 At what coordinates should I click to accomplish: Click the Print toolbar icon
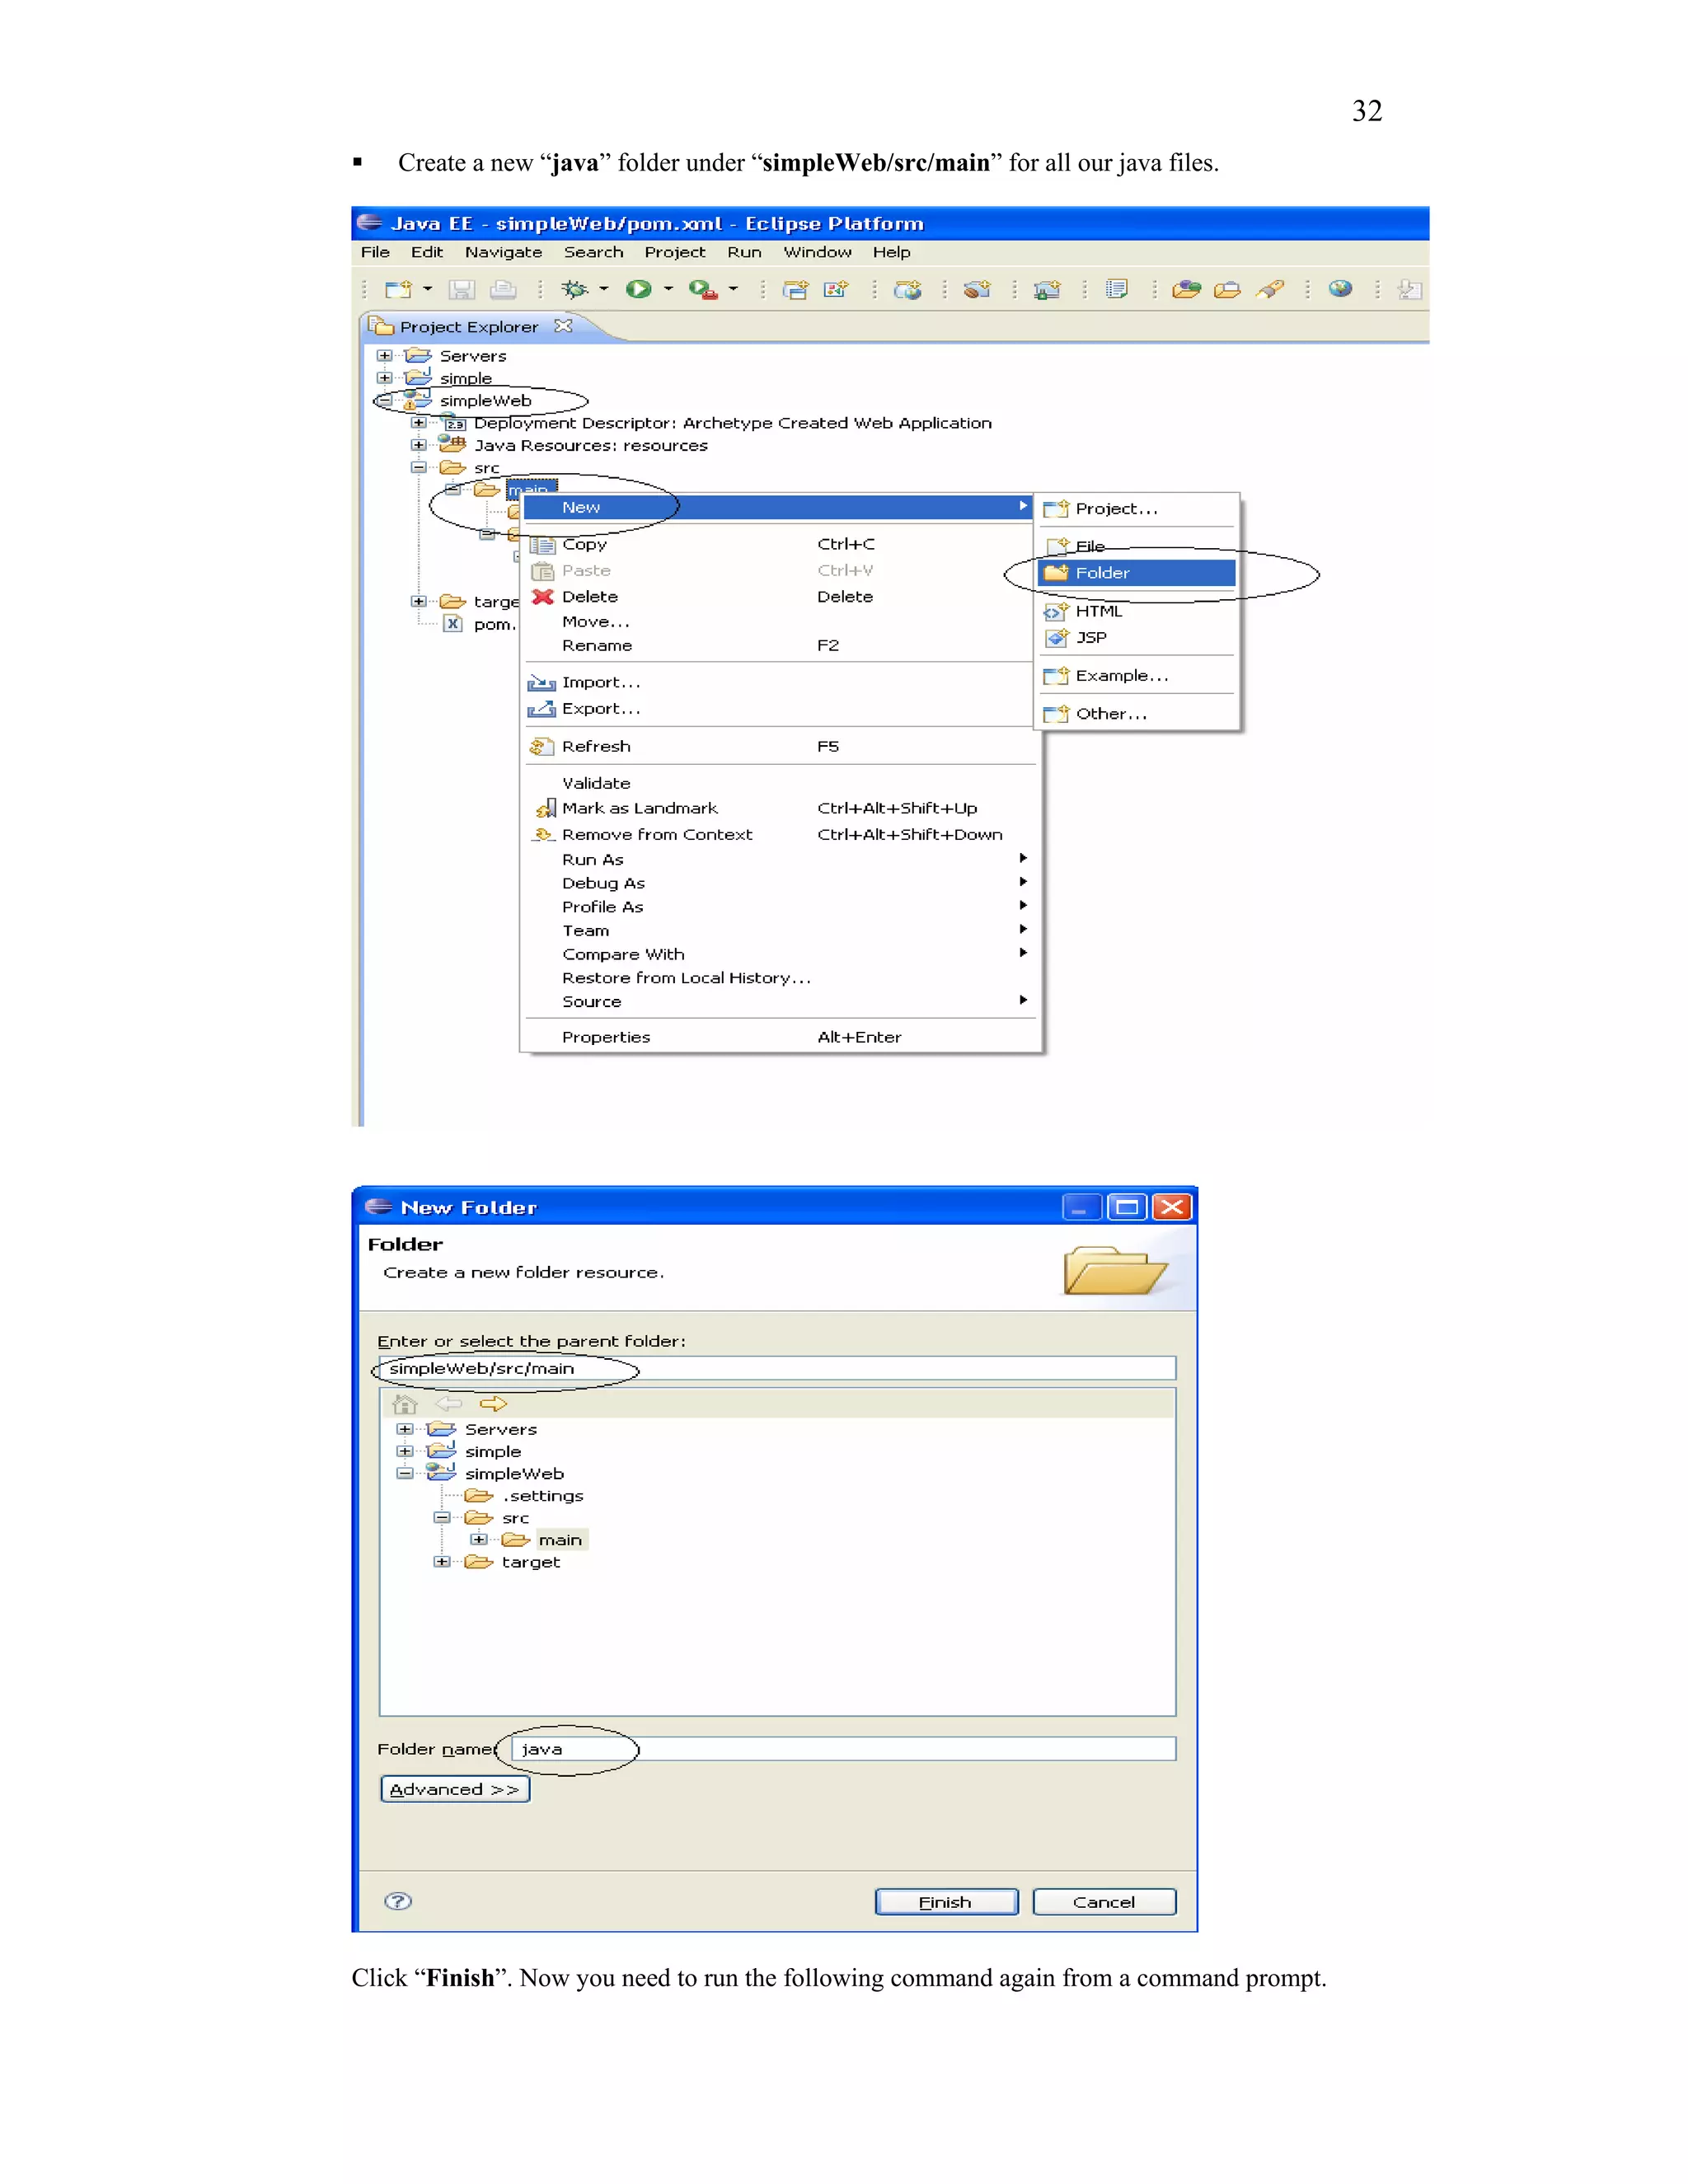coord(503,290)
